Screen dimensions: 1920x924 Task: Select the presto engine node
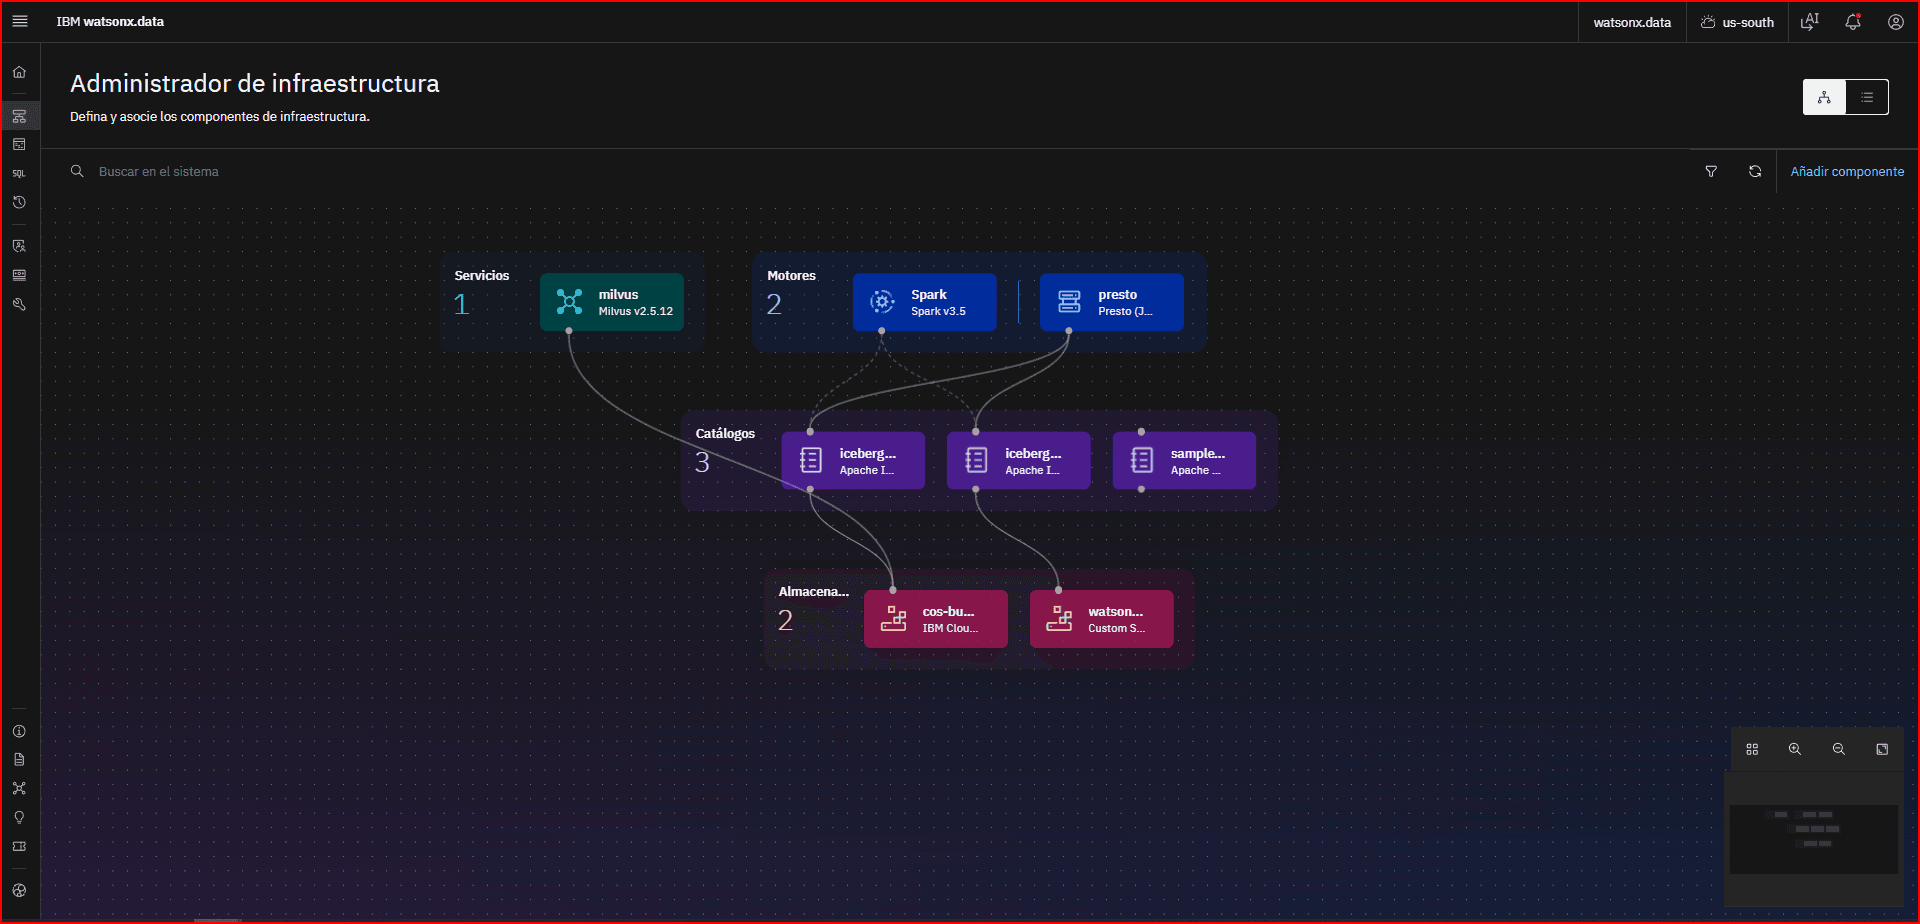(1112, 302)
